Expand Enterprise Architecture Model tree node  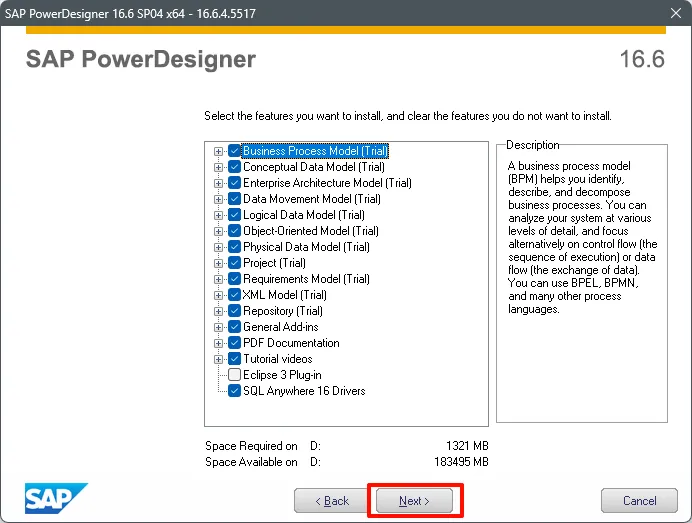click(x=218, y=183)
